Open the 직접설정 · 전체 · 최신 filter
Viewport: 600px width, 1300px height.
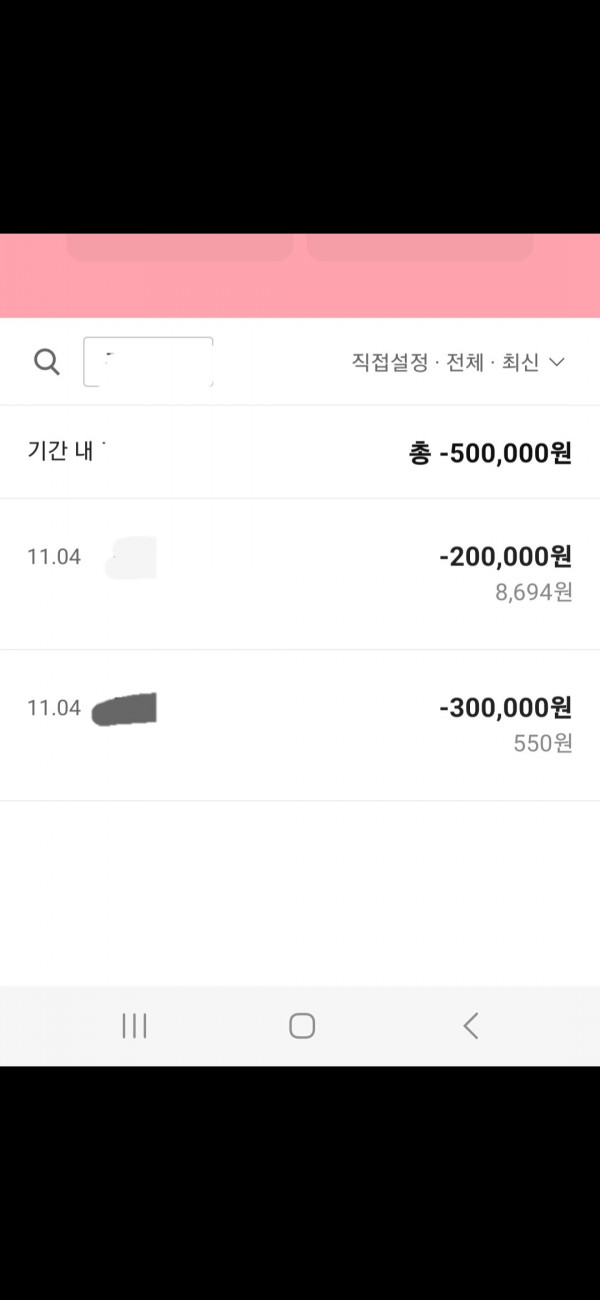458,362
